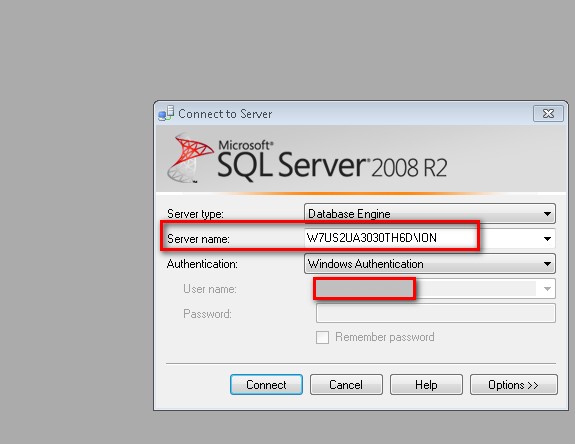
Task: Click the Connect to Server title text
Action: click(225, 114)
